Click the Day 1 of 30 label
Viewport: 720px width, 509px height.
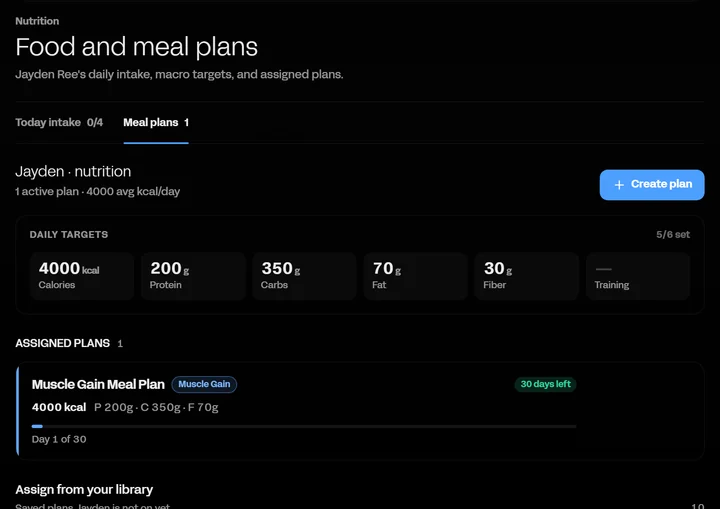coord(59,439)
